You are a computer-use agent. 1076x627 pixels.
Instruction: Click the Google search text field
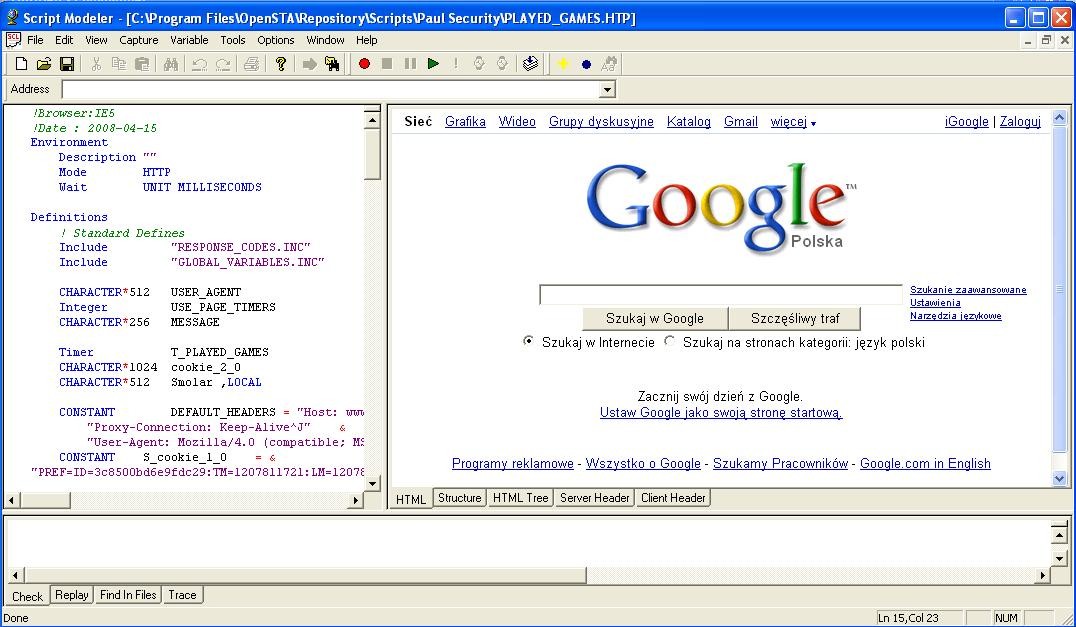tap(721, 294)
